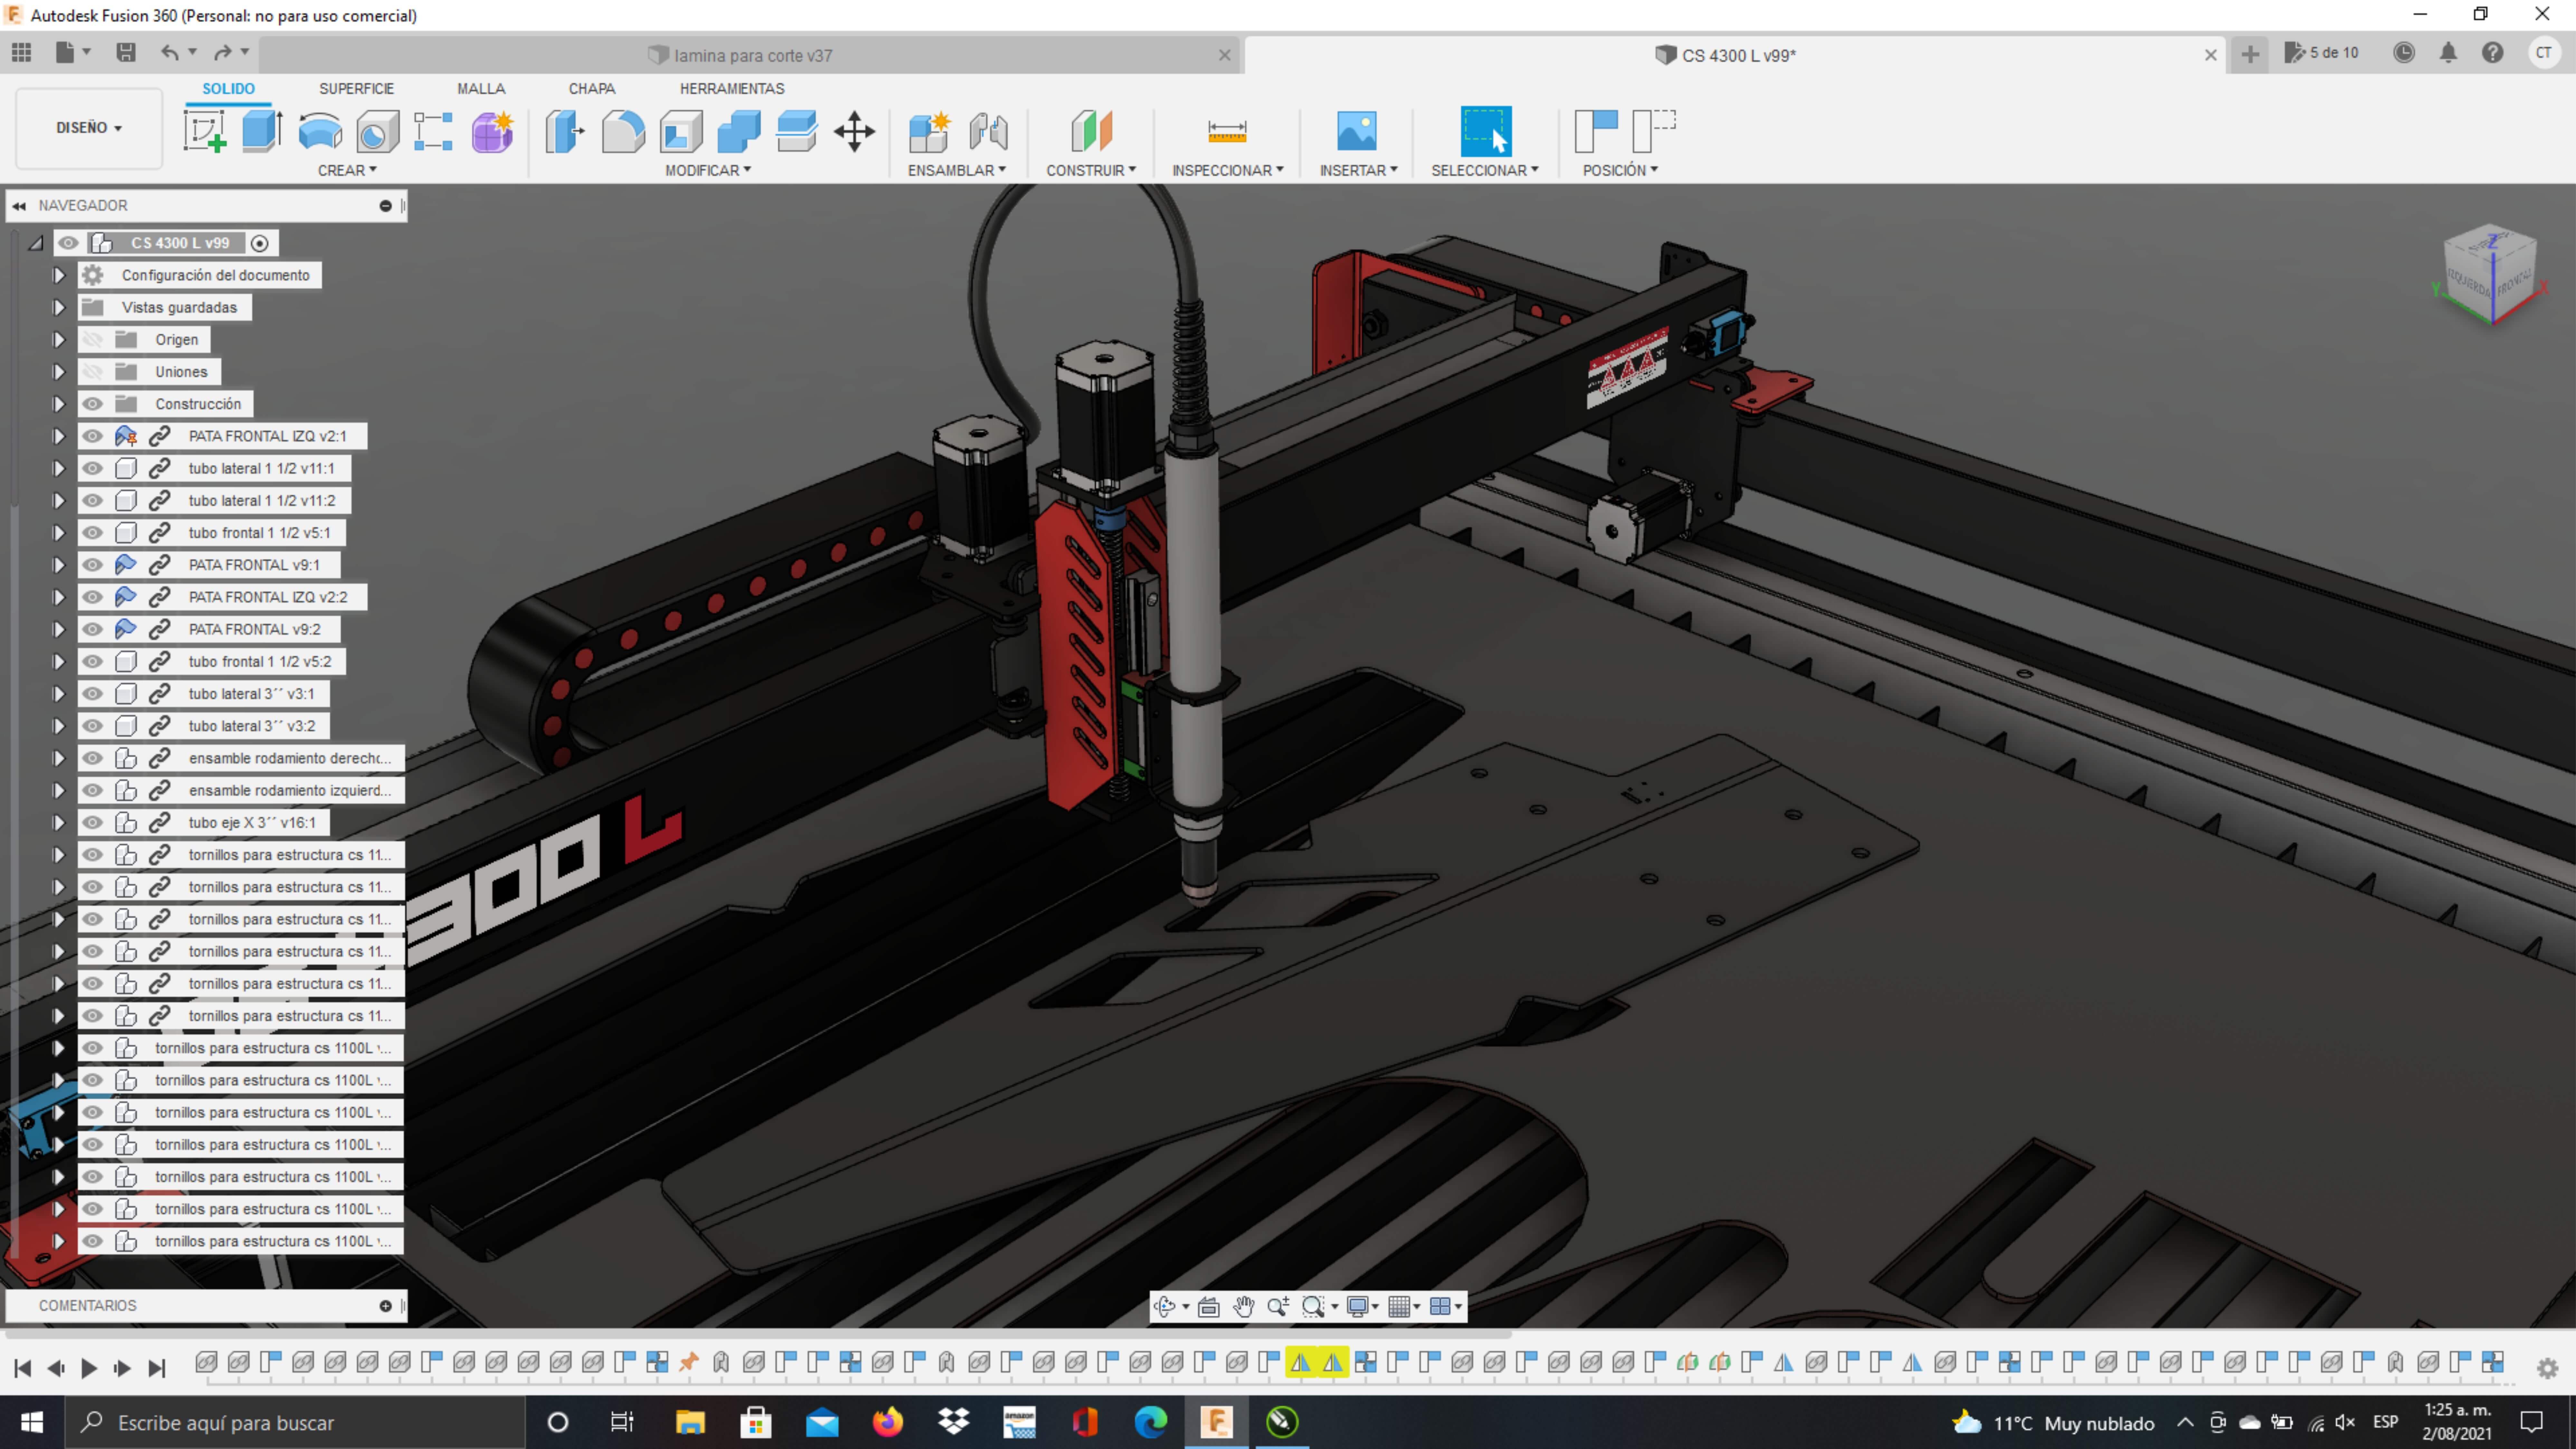Open the DISEÑO workspace dropdown
The height and width of the screenshot is (1449, 2576).
pos(89,128)
